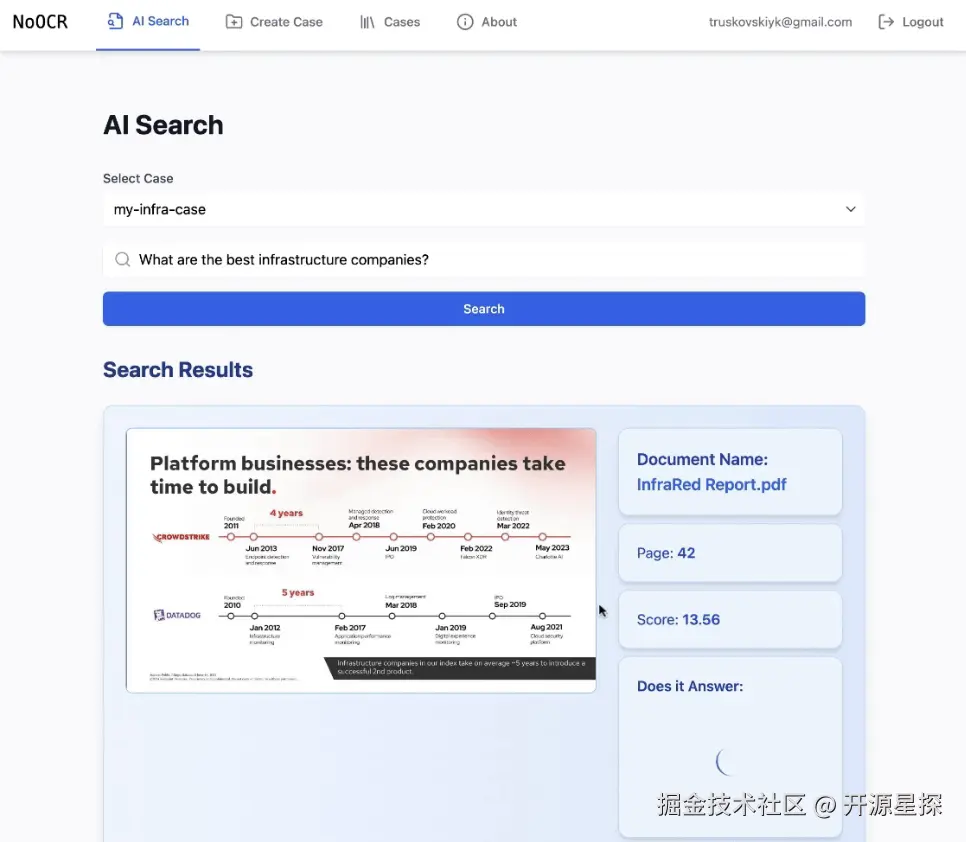
Task: Click the magnifying glass in the search field
Action: click(121, 259)
